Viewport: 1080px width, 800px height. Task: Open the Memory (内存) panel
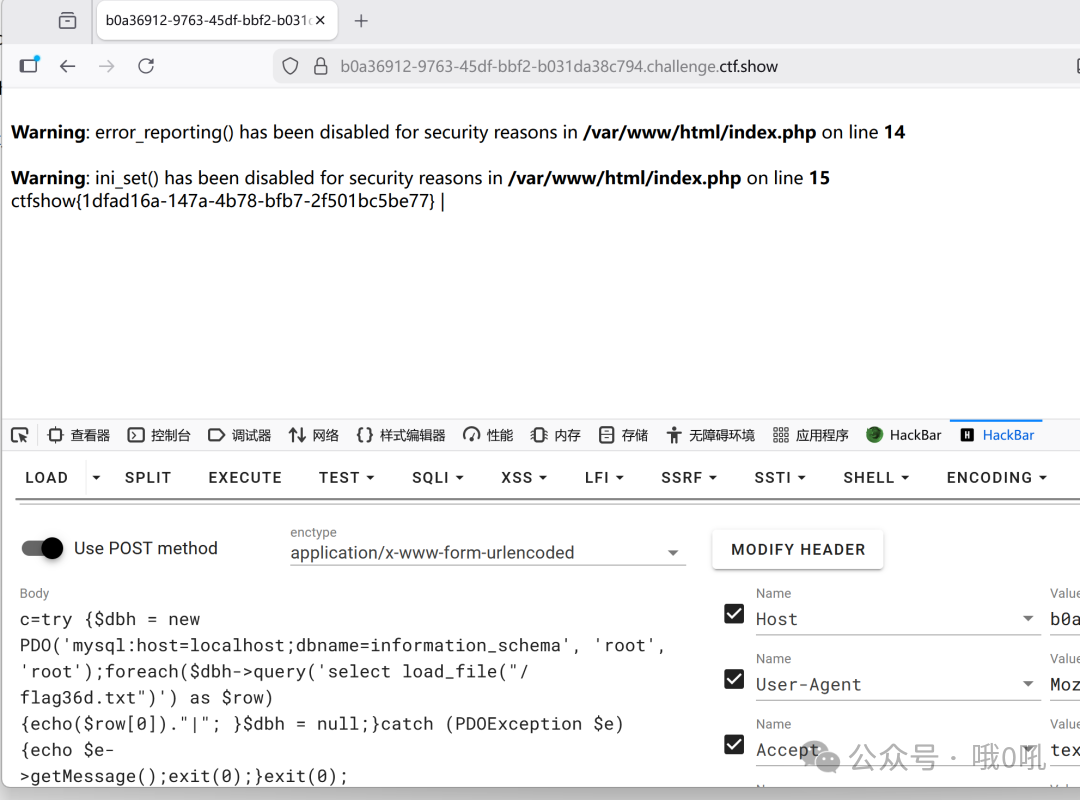point(556,435)
